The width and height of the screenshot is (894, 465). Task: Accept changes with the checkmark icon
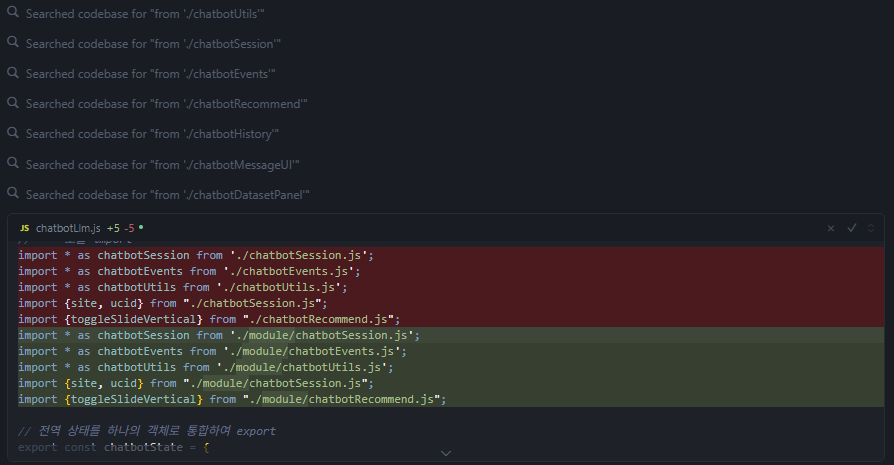point(852,228)
